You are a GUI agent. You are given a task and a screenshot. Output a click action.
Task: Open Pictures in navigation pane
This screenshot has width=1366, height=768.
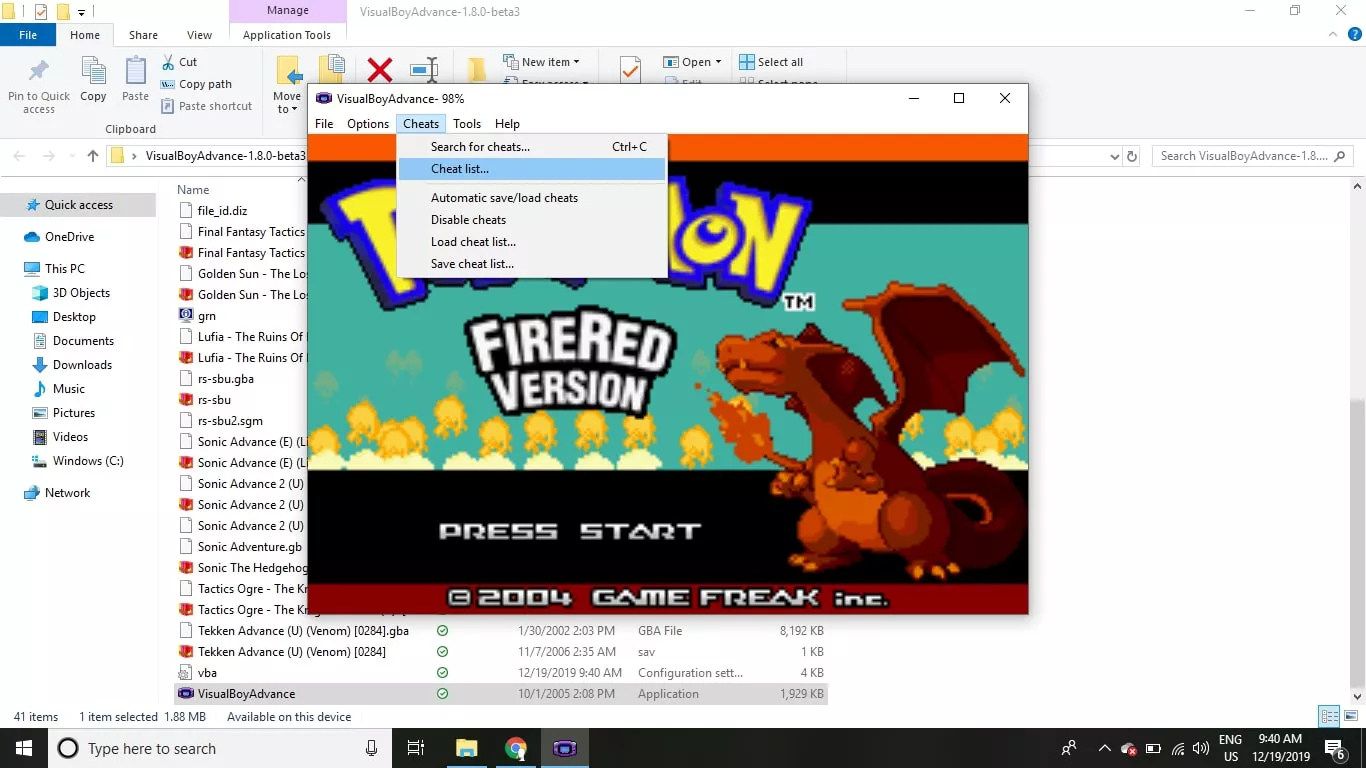[x=74, y=413]
